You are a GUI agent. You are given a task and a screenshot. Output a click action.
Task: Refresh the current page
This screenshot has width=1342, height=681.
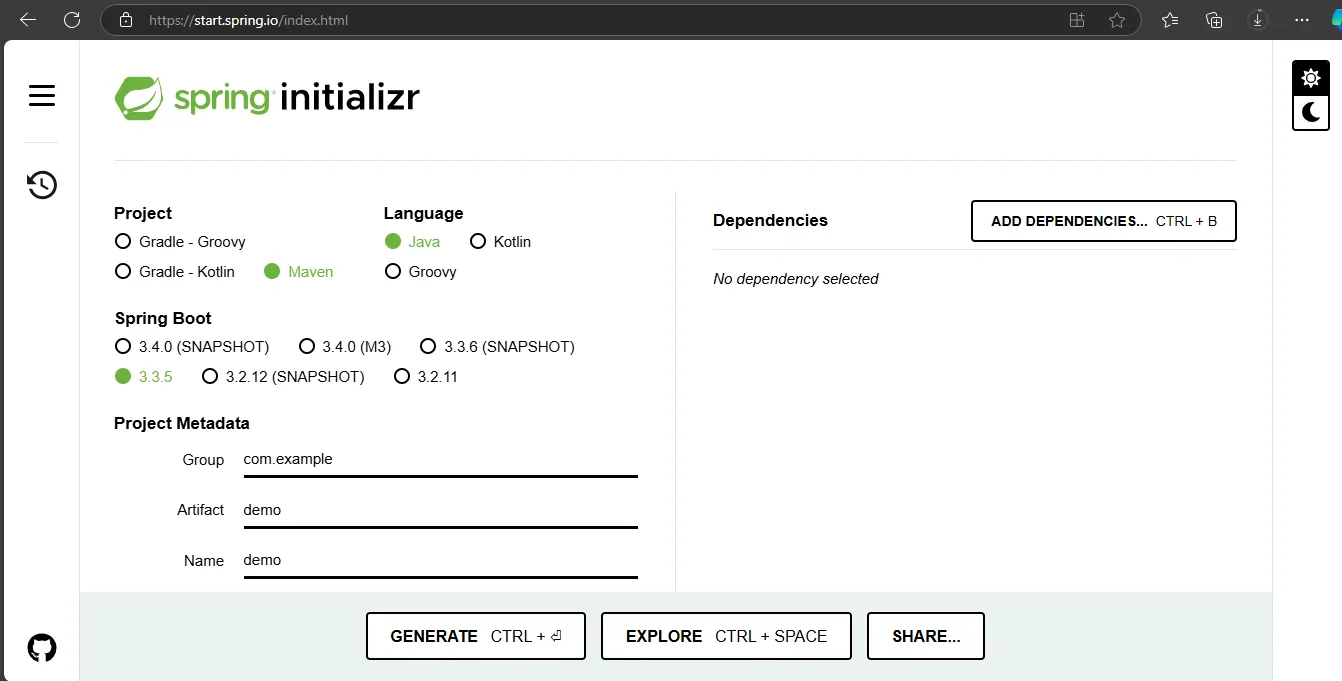coord(72,19)
